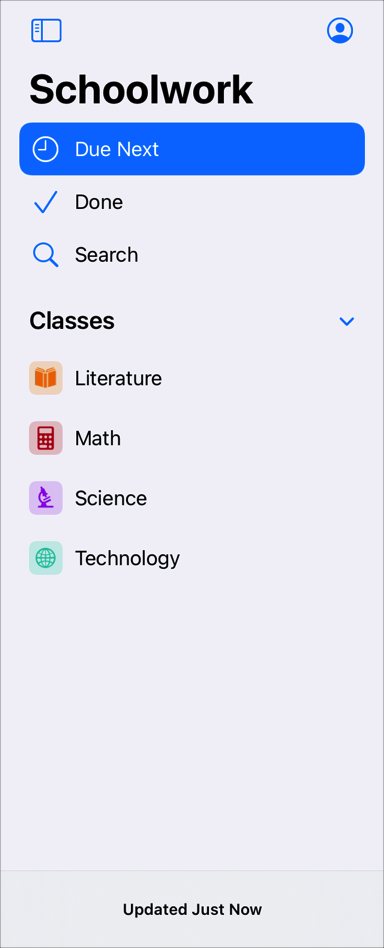Click the Schoolwork title heading
Screen dimensions: 384x948
[141, 89]
